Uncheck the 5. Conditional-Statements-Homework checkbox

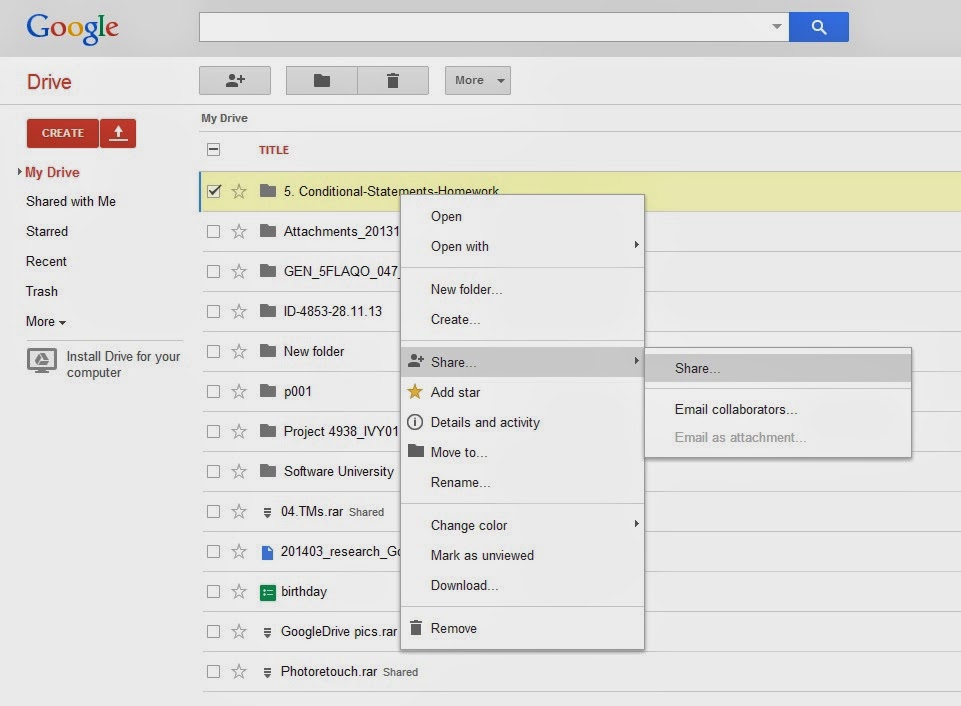pyautogui.click(x=213, y=191)
